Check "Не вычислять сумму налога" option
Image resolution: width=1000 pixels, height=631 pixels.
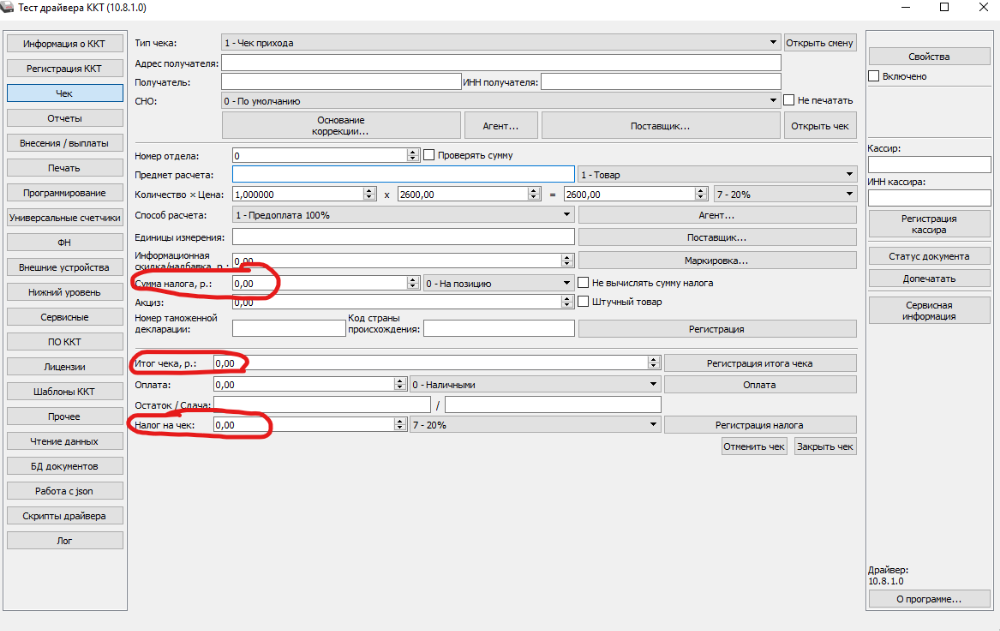pos(584,283)
